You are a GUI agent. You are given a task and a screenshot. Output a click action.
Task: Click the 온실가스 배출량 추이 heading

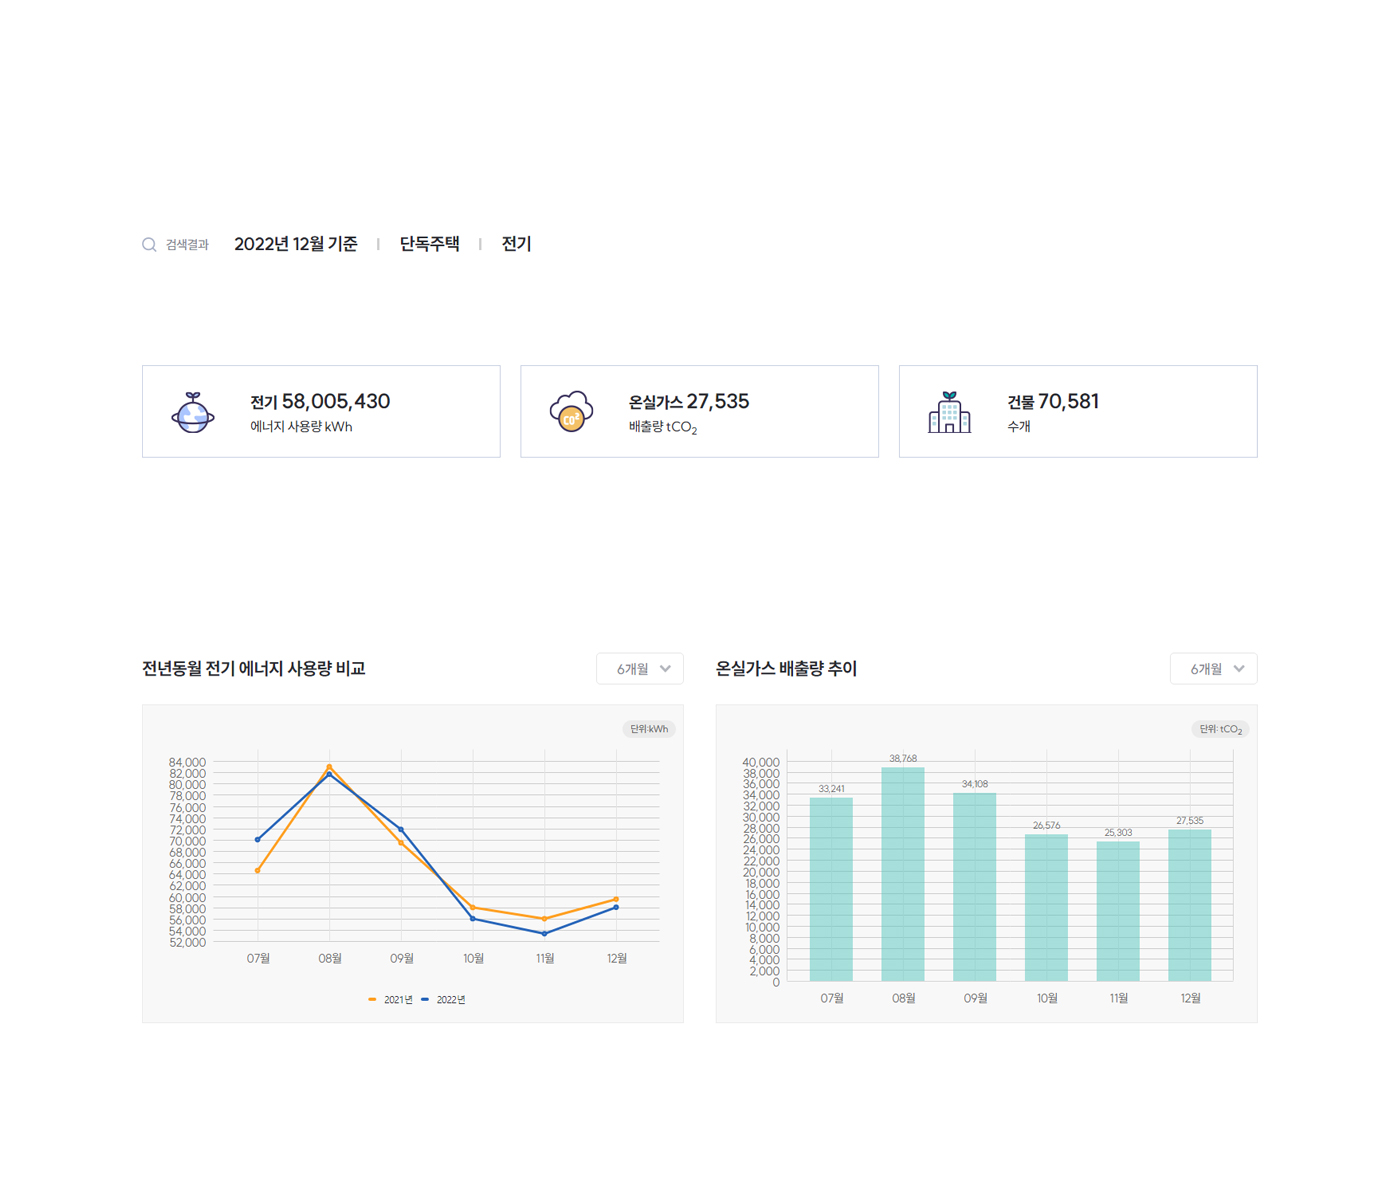(786, 669)
